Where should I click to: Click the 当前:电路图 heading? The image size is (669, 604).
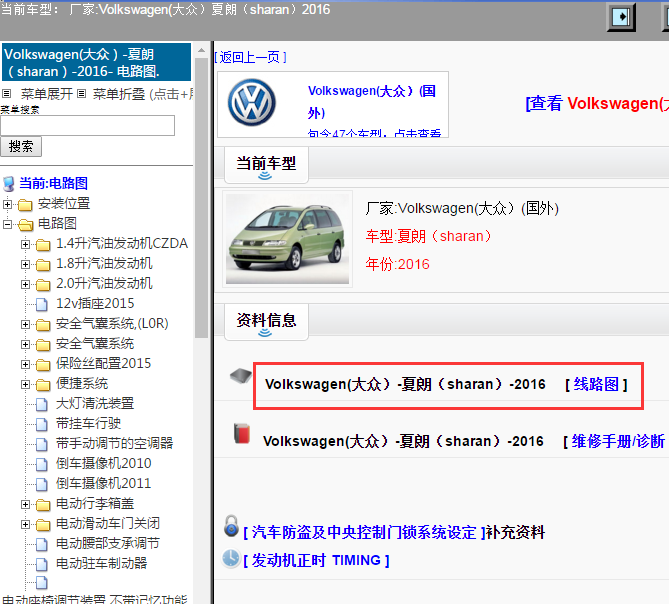click(53, 183)
